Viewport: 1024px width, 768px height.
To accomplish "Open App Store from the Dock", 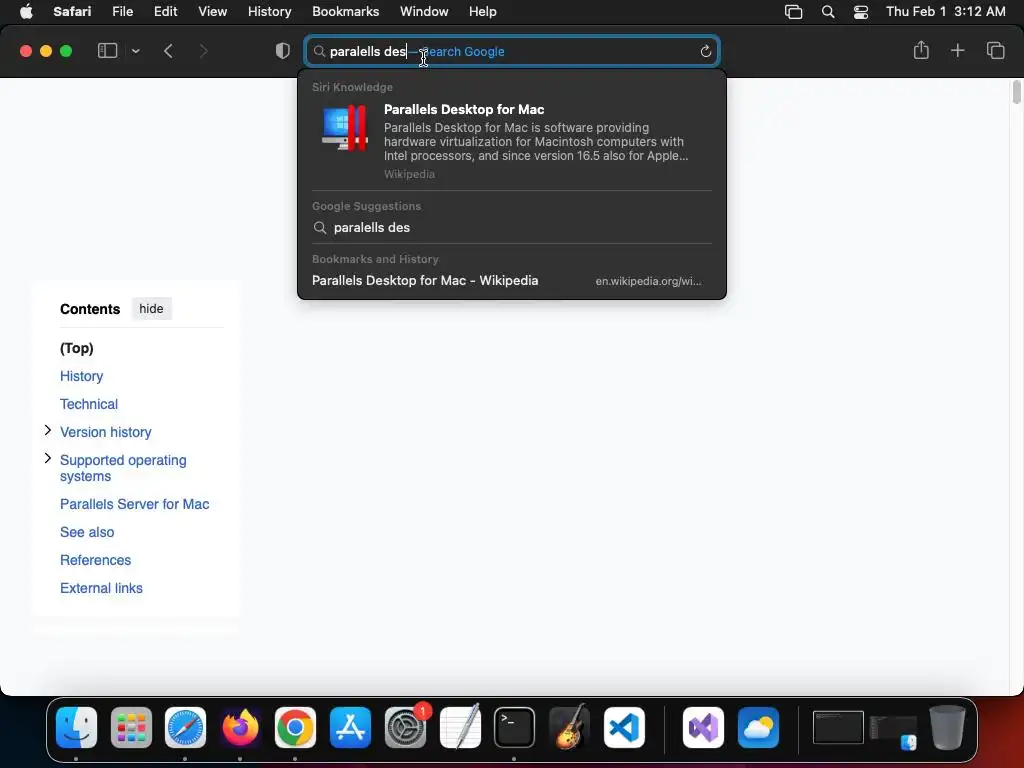I will tap(350, 728).
